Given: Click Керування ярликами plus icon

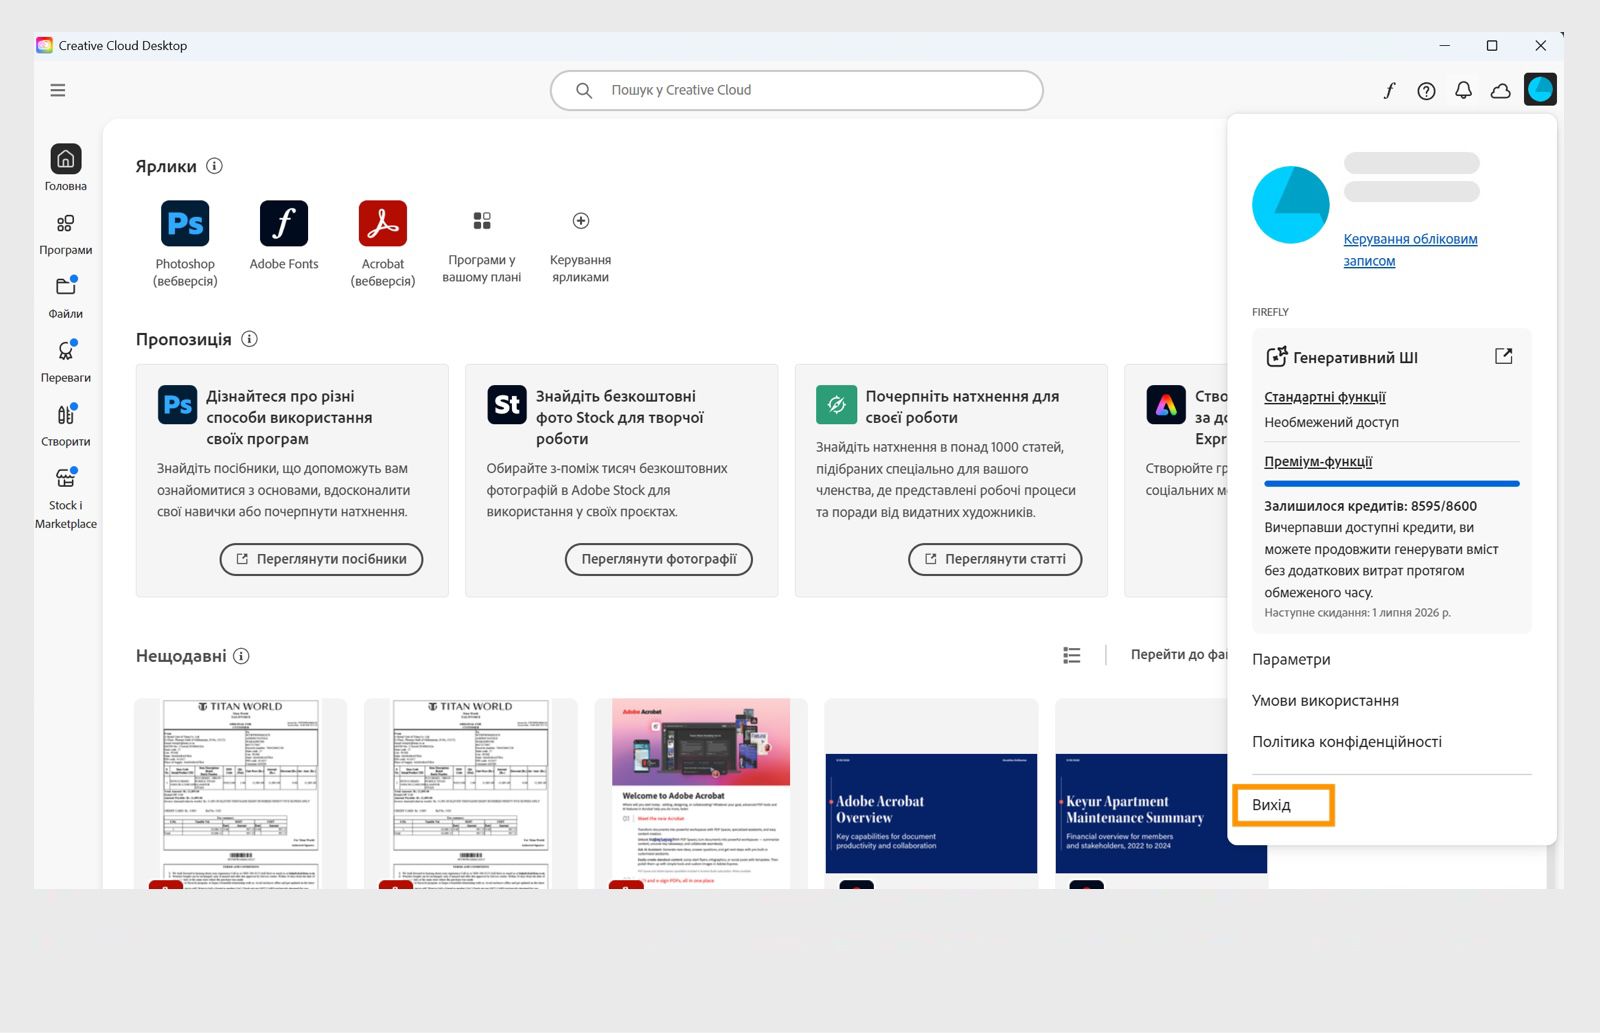Looking at the screenshot, I should (581, 221).
